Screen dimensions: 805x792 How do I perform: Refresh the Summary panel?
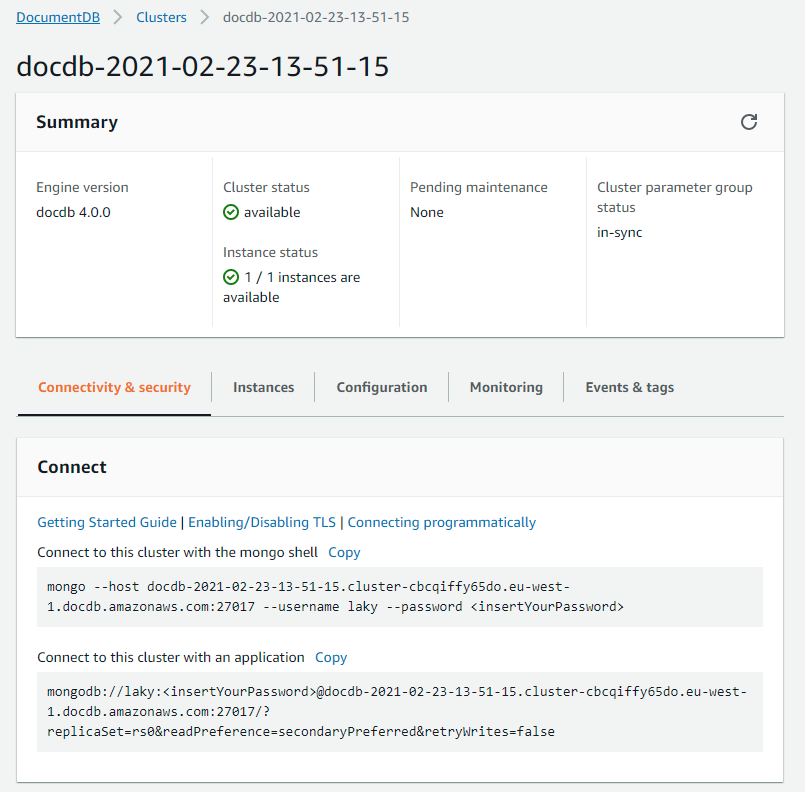click(749, 122)
